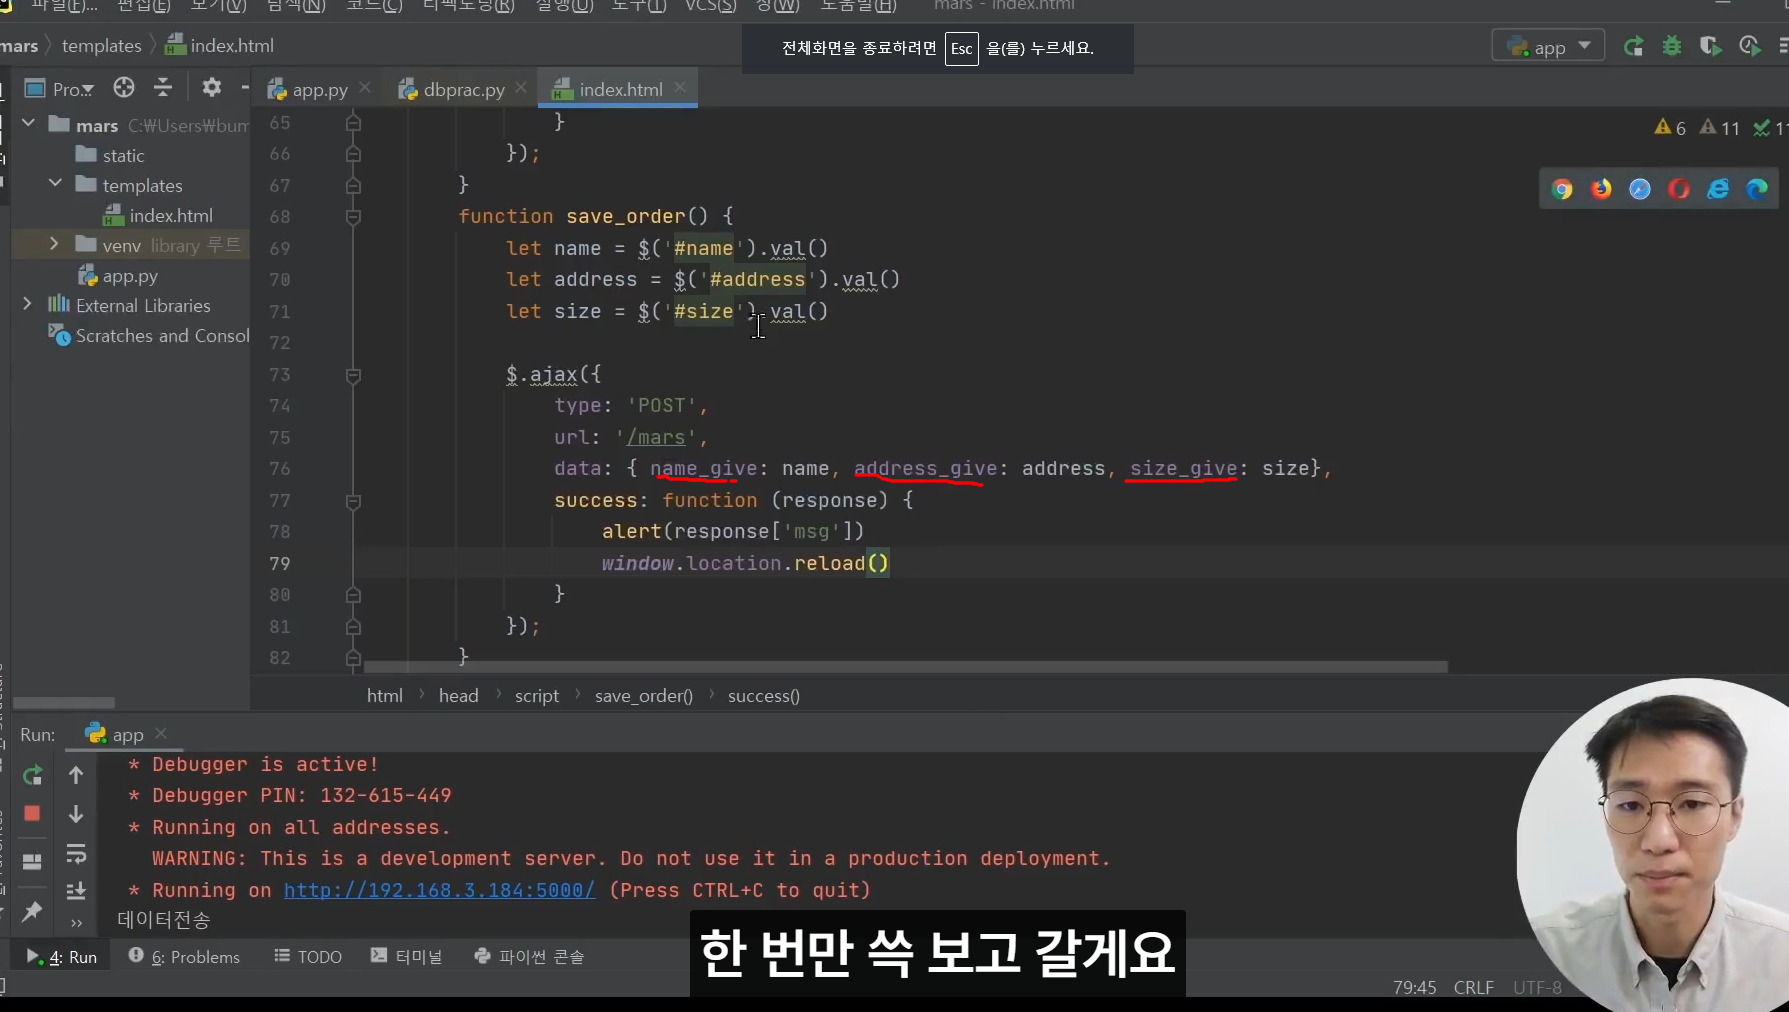
Task: Stop the running app red square
Action: tap(32, 813)
